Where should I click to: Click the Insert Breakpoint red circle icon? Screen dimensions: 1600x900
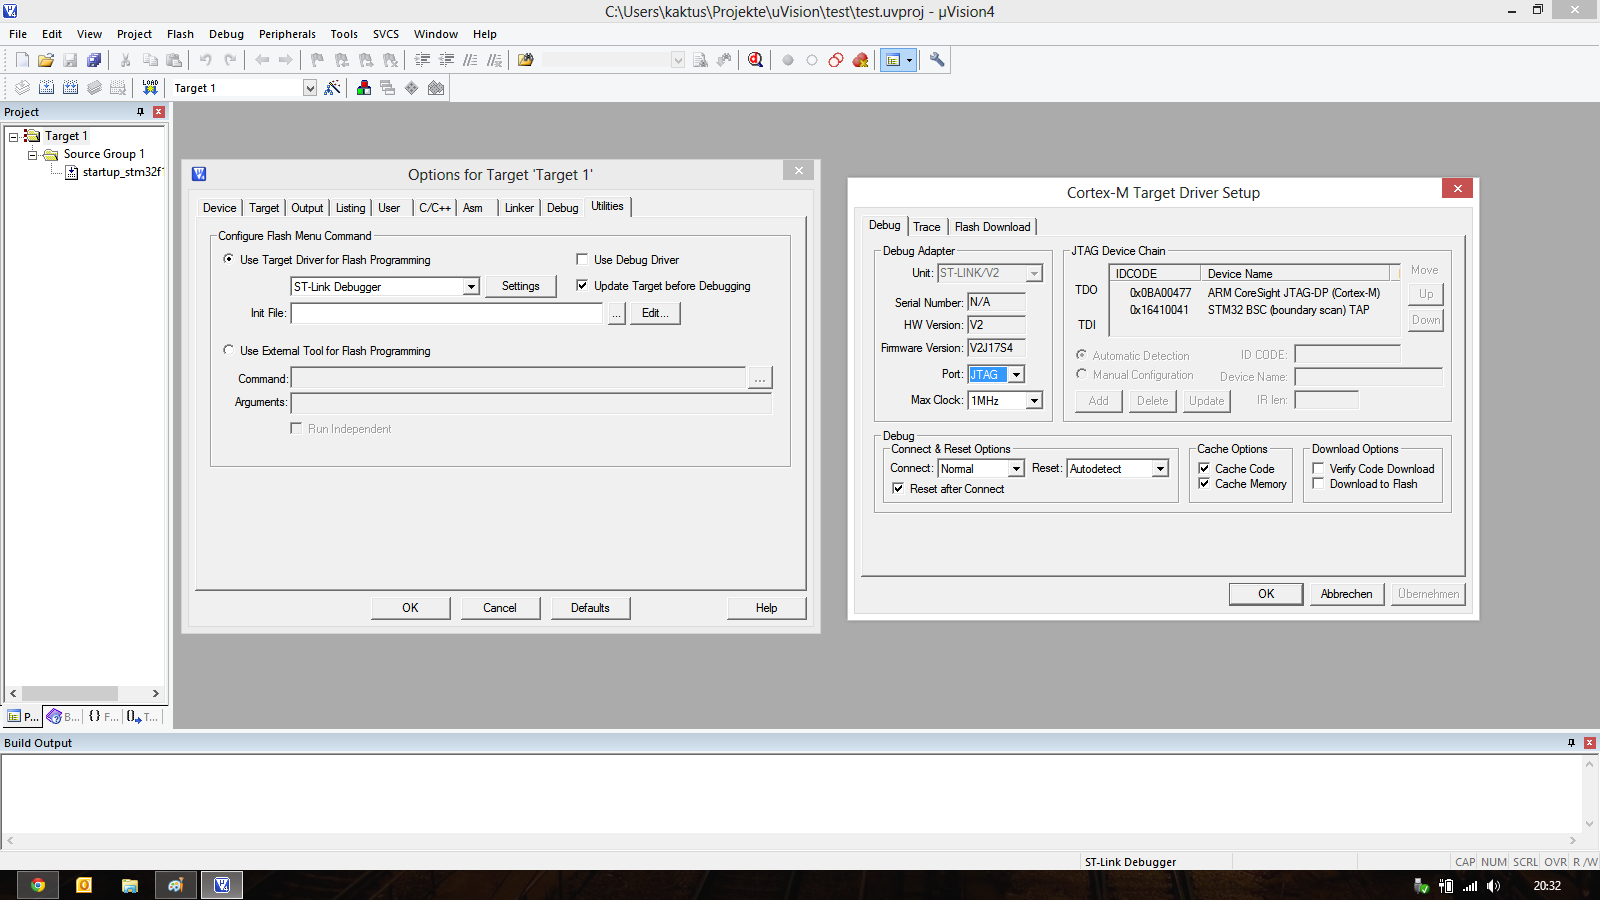point(788,60)
